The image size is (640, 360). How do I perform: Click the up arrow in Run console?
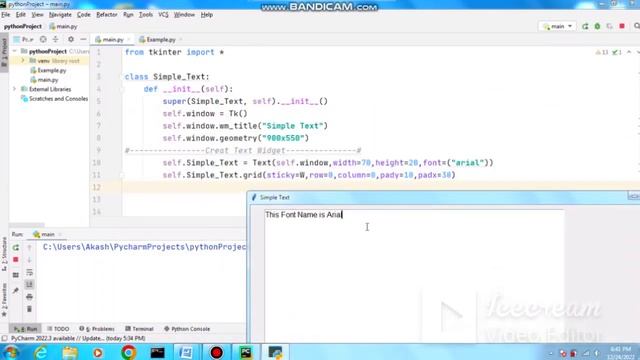point(29,247)
